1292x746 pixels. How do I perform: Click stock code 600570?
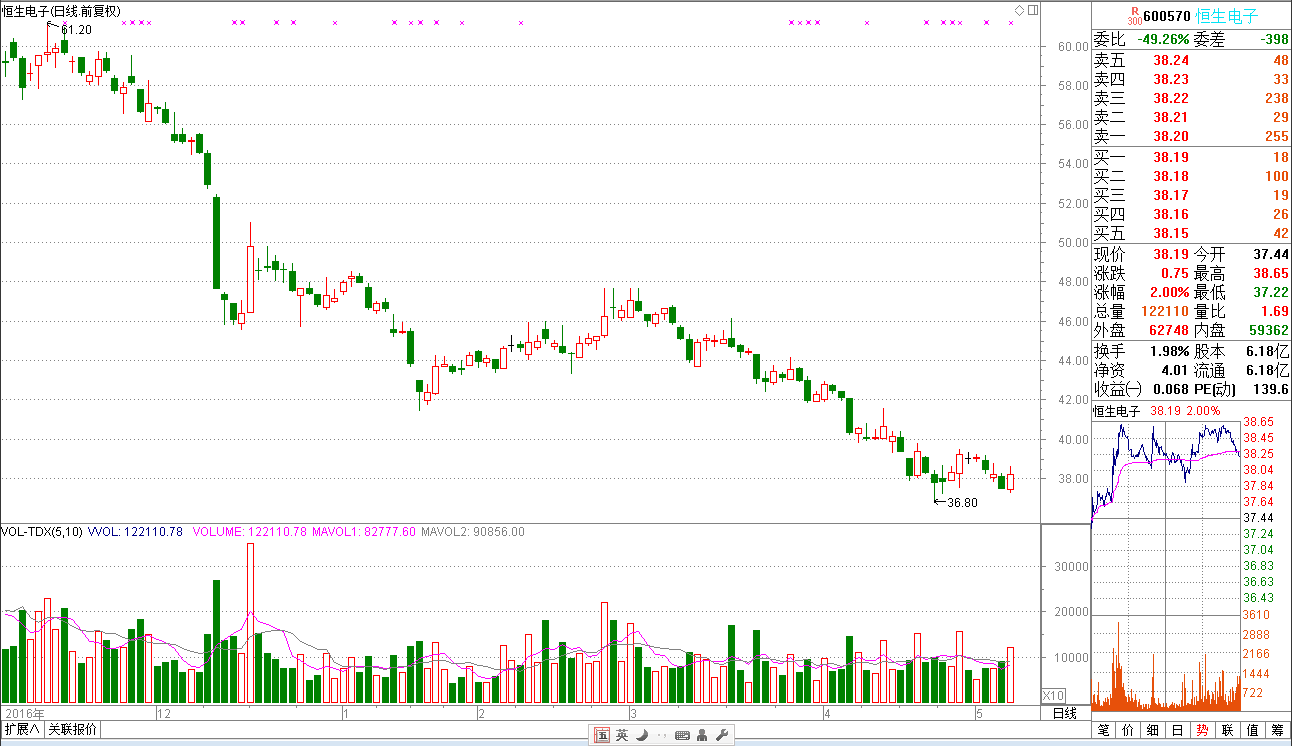point(1166,17)
